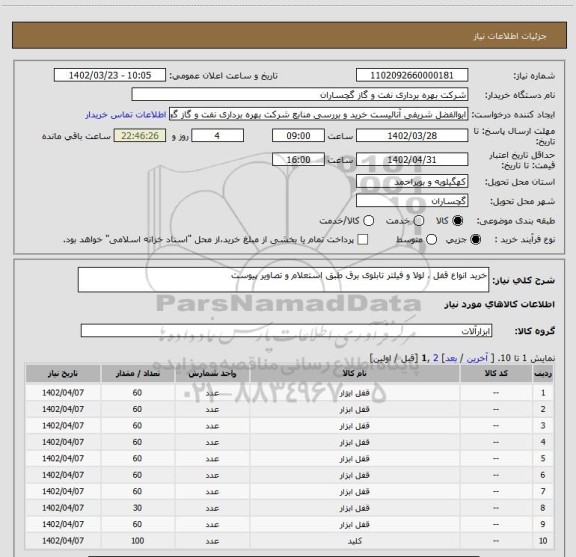Image resolution: width=576 pixels, height=557 pixels.
Task: Click the کلید item name in row 10
Action: pyautogui.click(x=354, y=541)
